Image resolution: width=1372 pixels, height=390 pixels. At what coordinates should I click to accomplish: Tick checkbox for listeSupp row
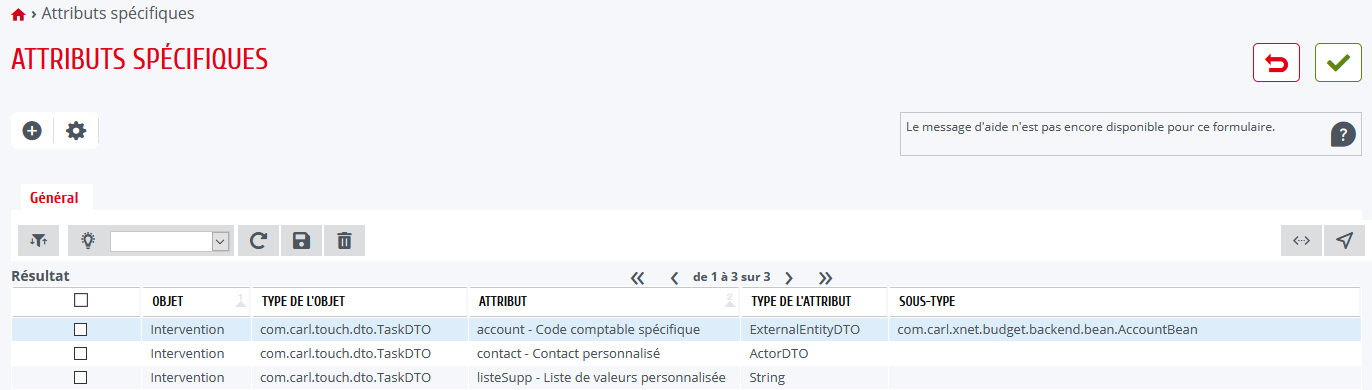(81, 377)
